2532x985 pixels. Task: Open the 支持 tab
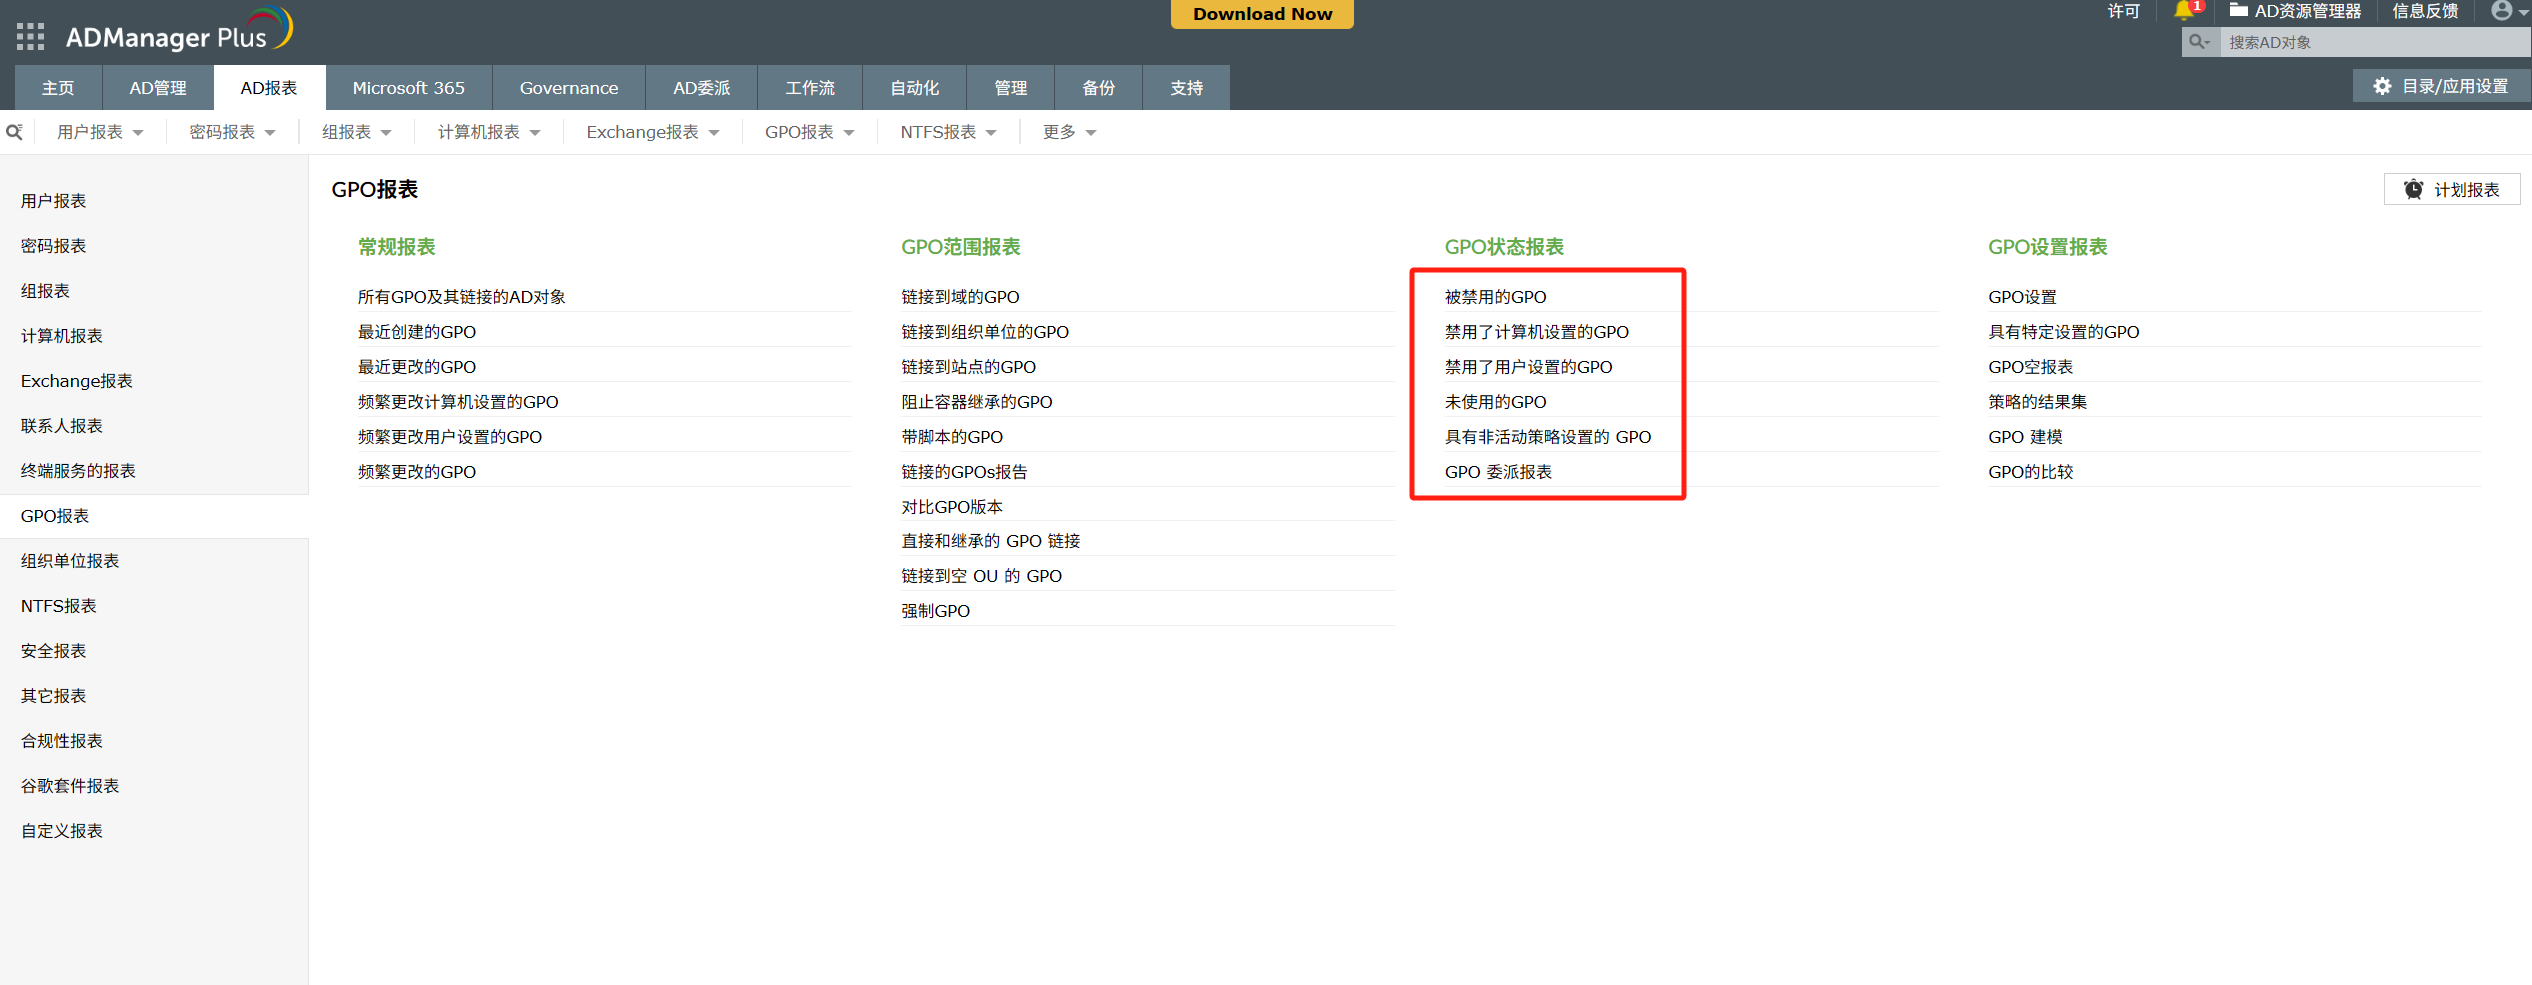[1187, 88]
